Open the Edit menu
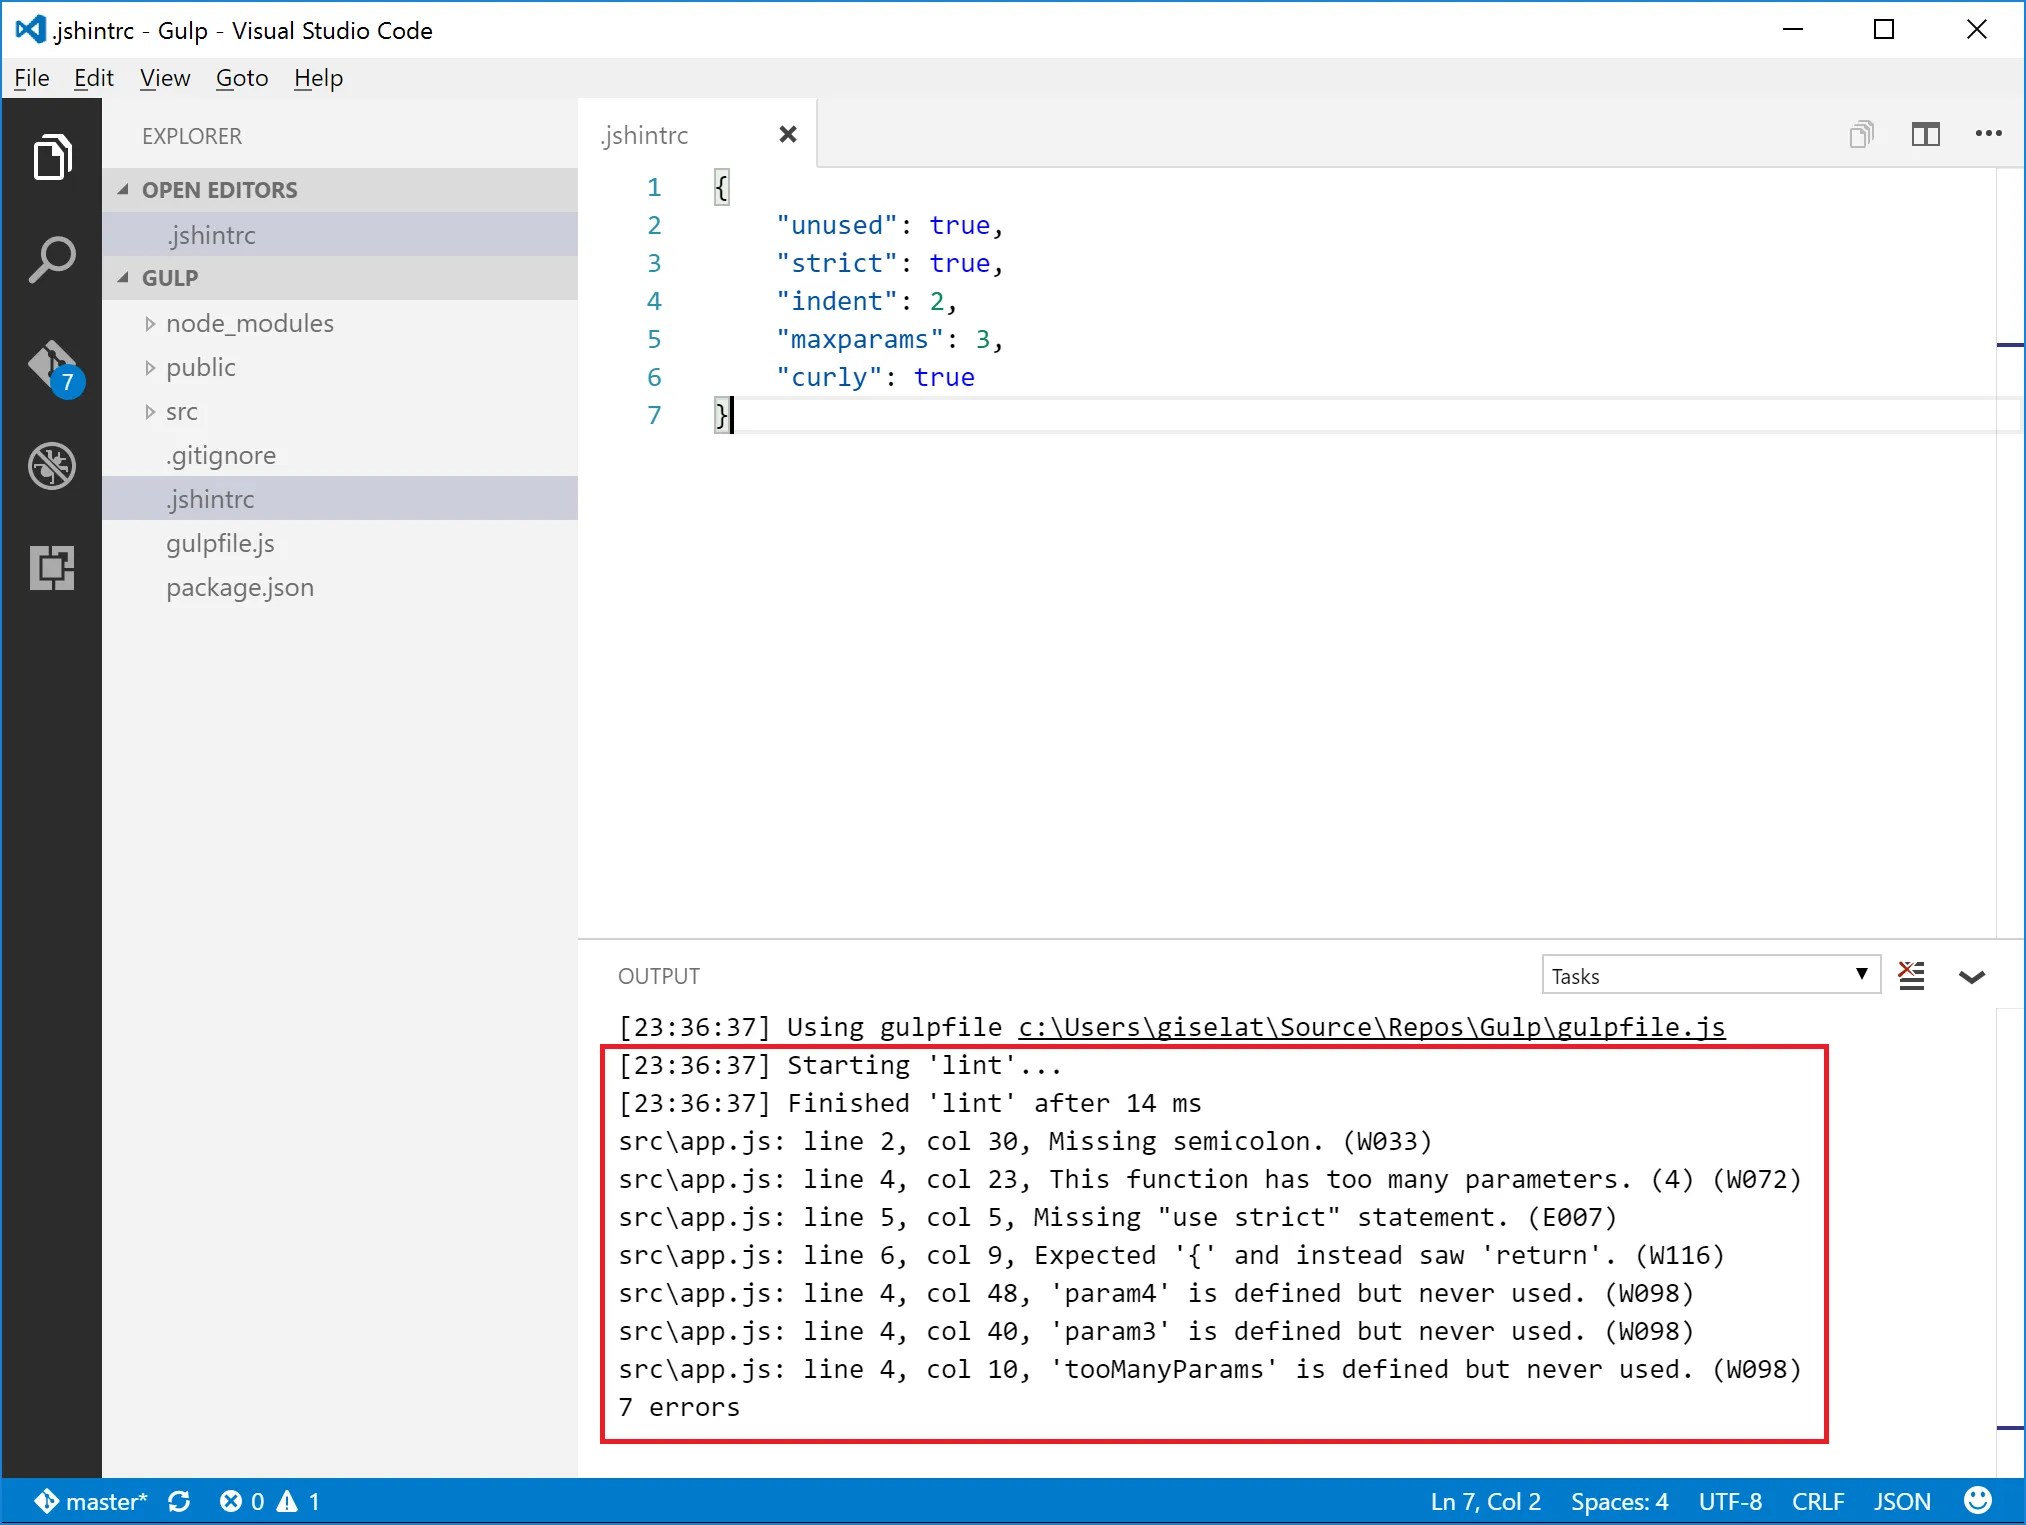Viewport: 2026px width, 1525px height. click(94, 78)
